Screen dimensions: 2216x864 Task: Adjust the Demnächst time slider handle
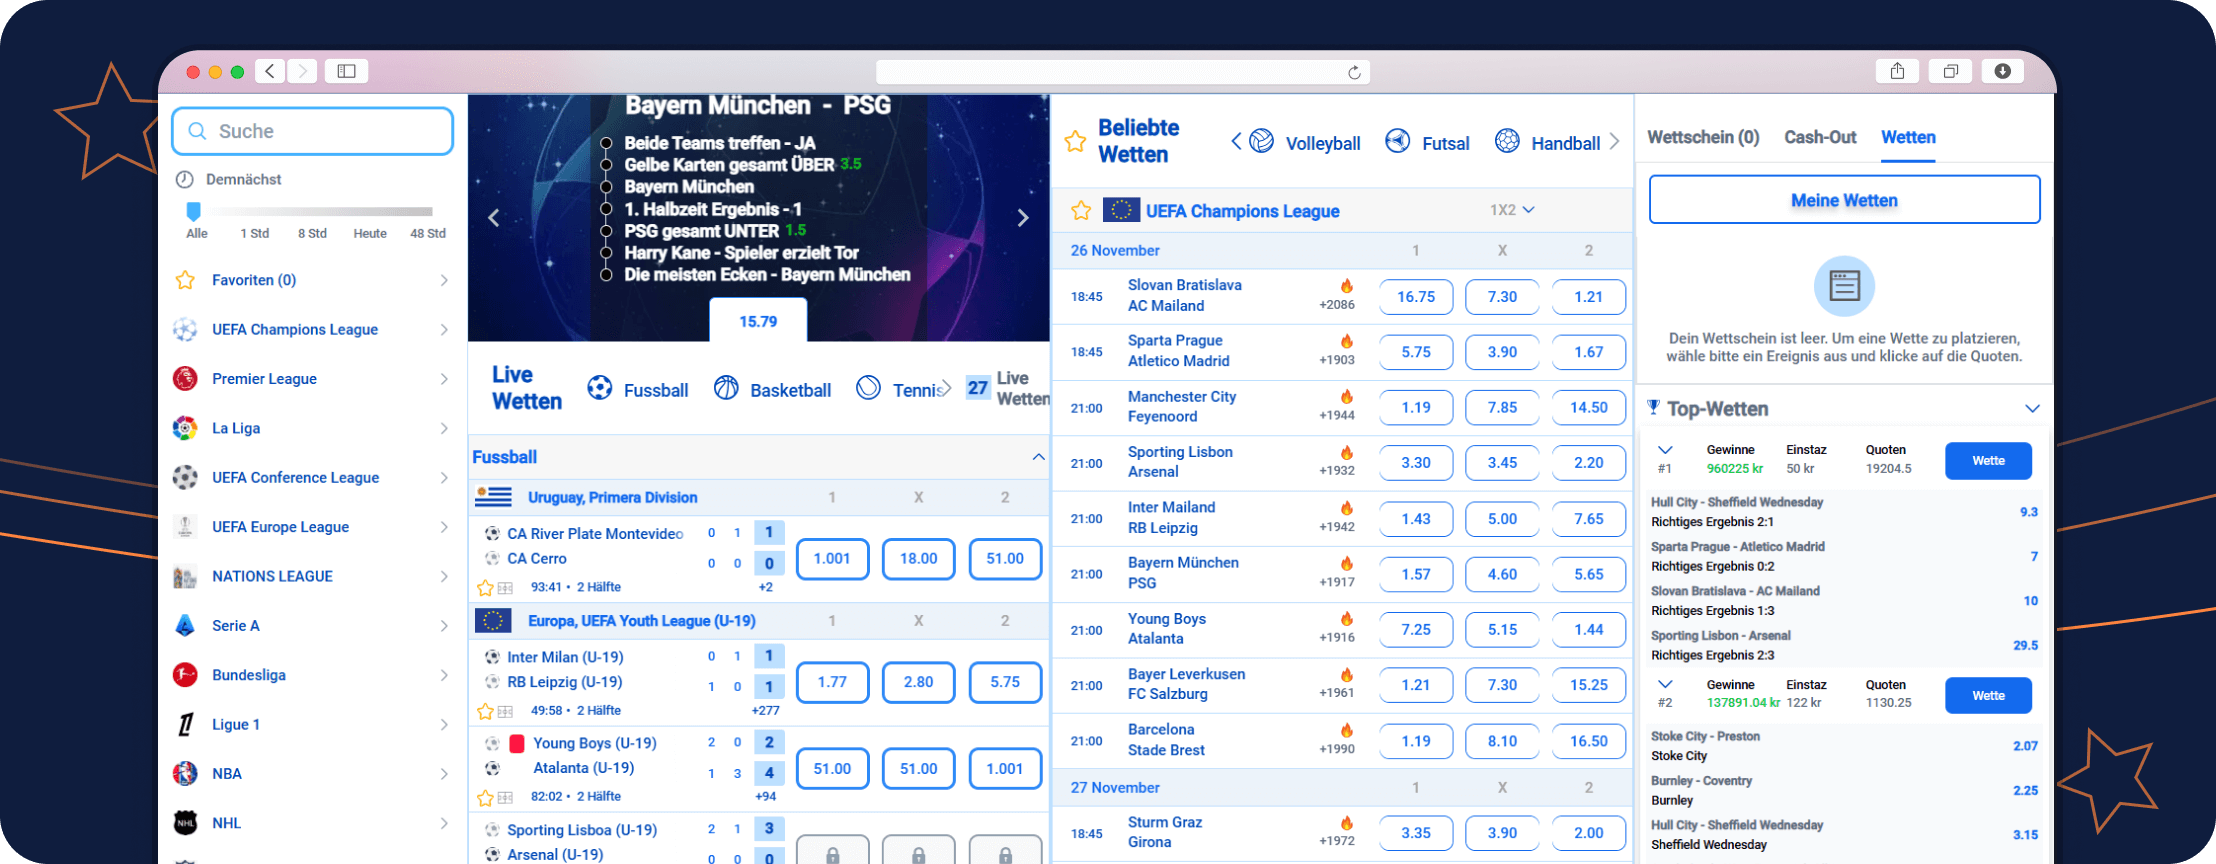(x=194, y=210)
